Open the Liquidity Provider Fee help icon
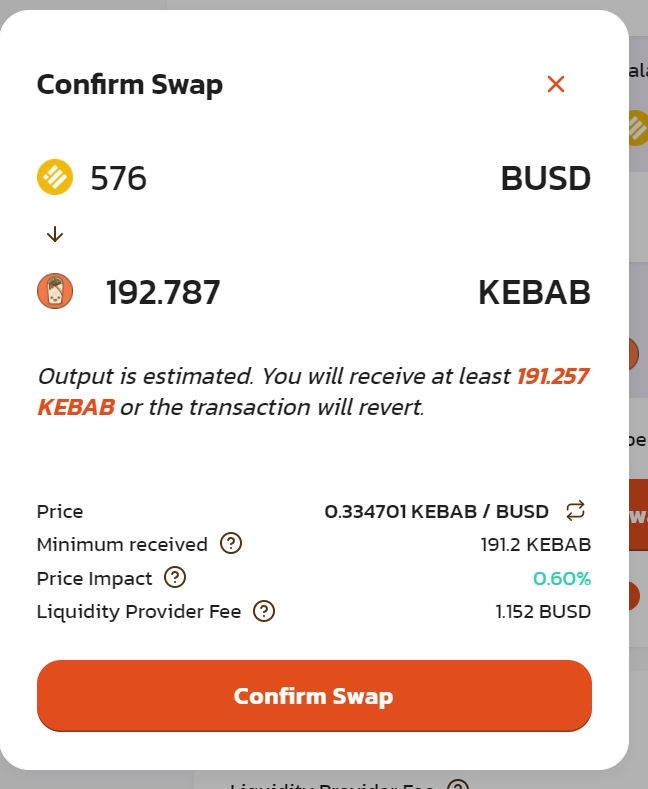Screen dimensions: 648x789 (x=264, y=611)
